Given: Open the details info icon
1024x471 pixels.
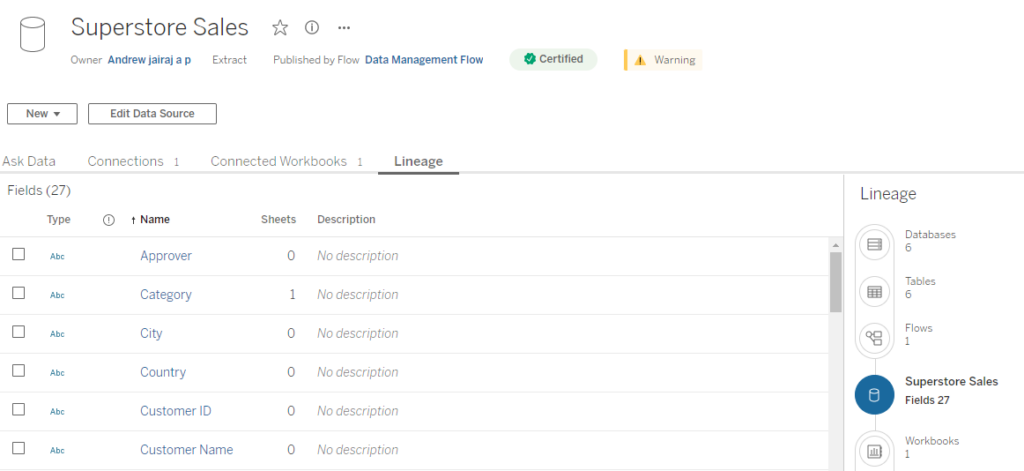Looking at the screenshot, I should tap(312, 27).
